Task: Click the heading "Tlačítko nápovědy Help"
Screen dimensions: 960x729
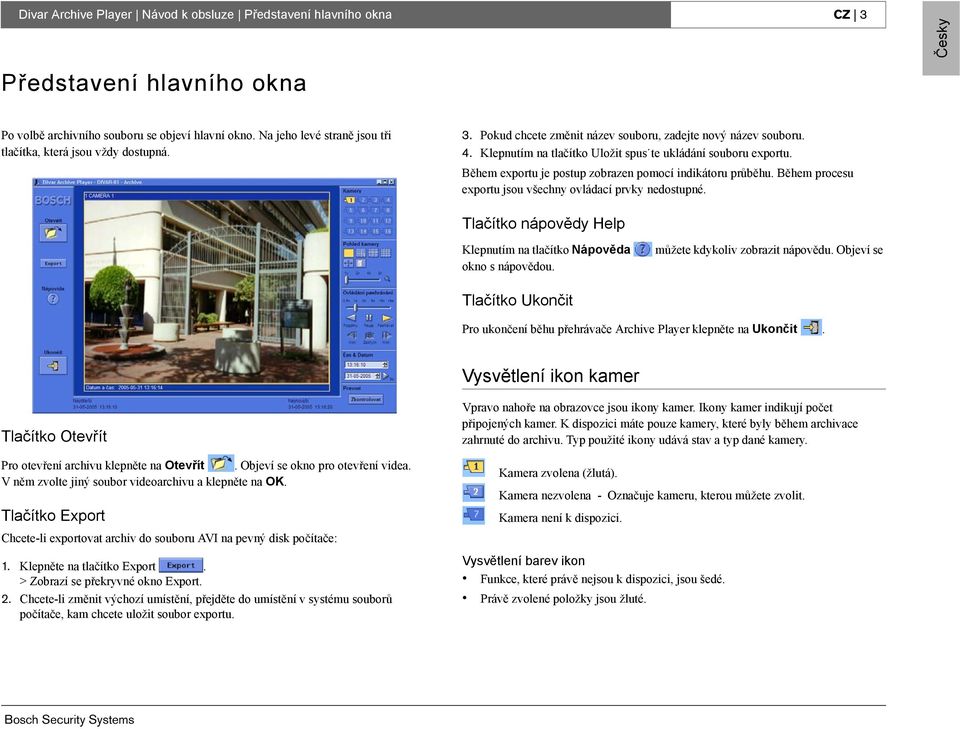Action: coord(543,223)
